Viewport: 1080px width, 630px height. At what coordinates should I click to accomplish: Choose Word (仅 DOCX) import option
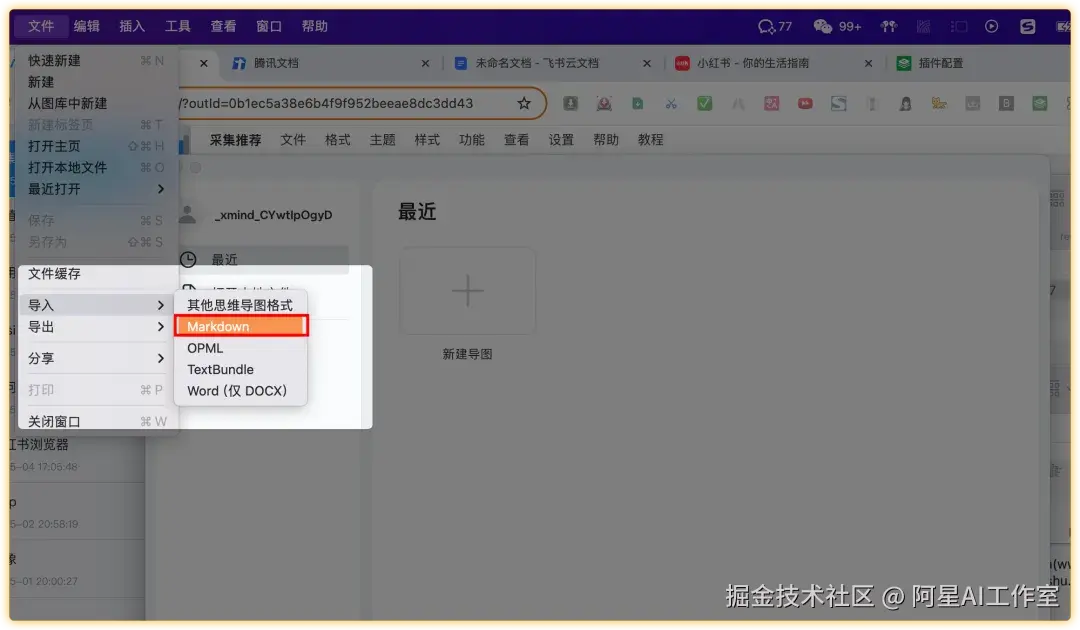[x=240, y=390]
